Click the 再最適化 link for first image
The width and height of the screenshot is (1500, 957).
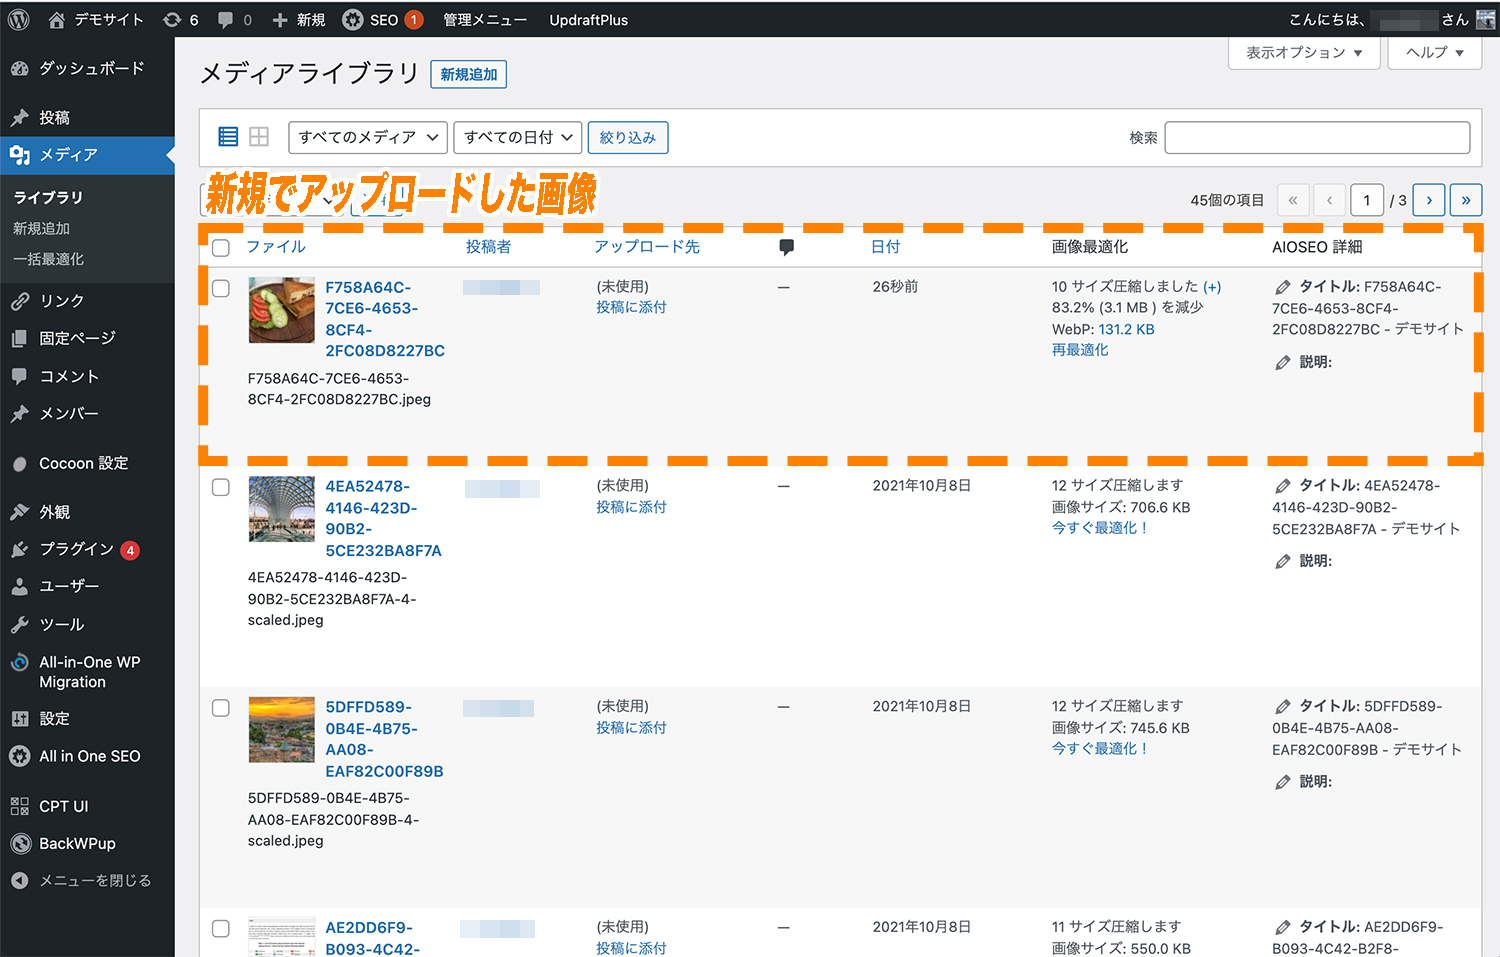1080,349
